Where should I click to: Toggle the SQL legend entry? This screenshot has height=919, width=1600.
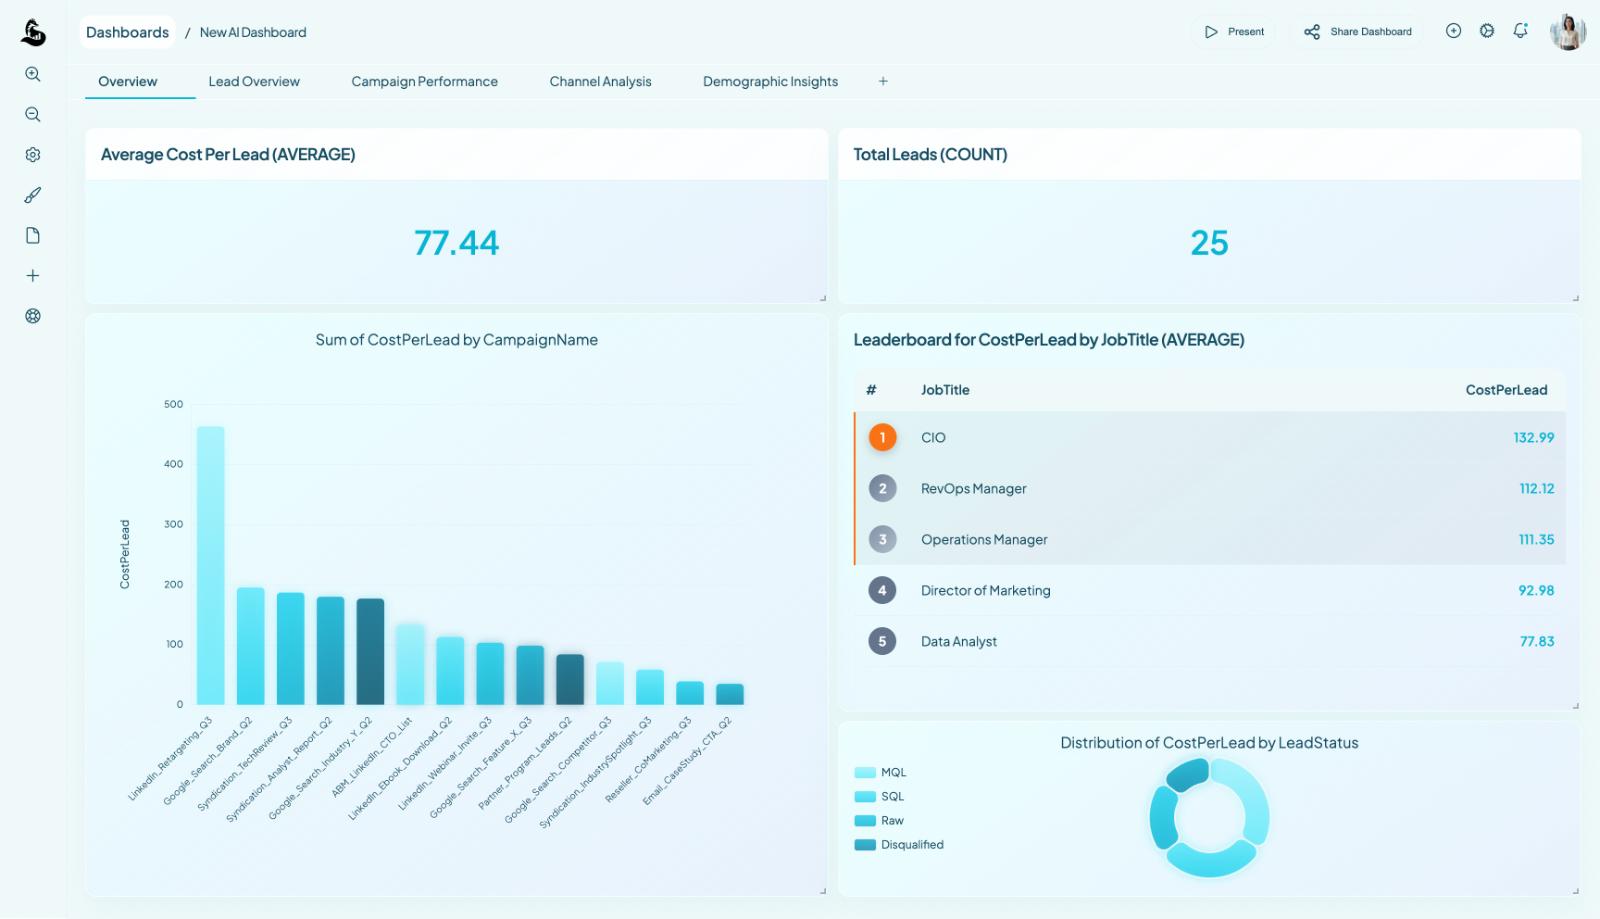tap(864, 796)
